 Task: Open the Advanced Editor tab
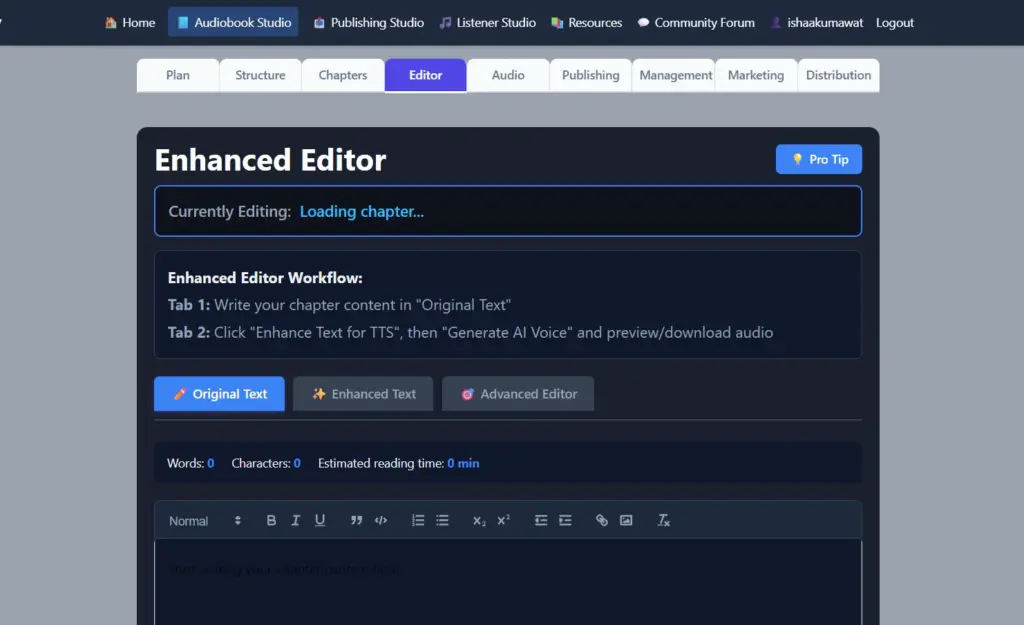518,393
